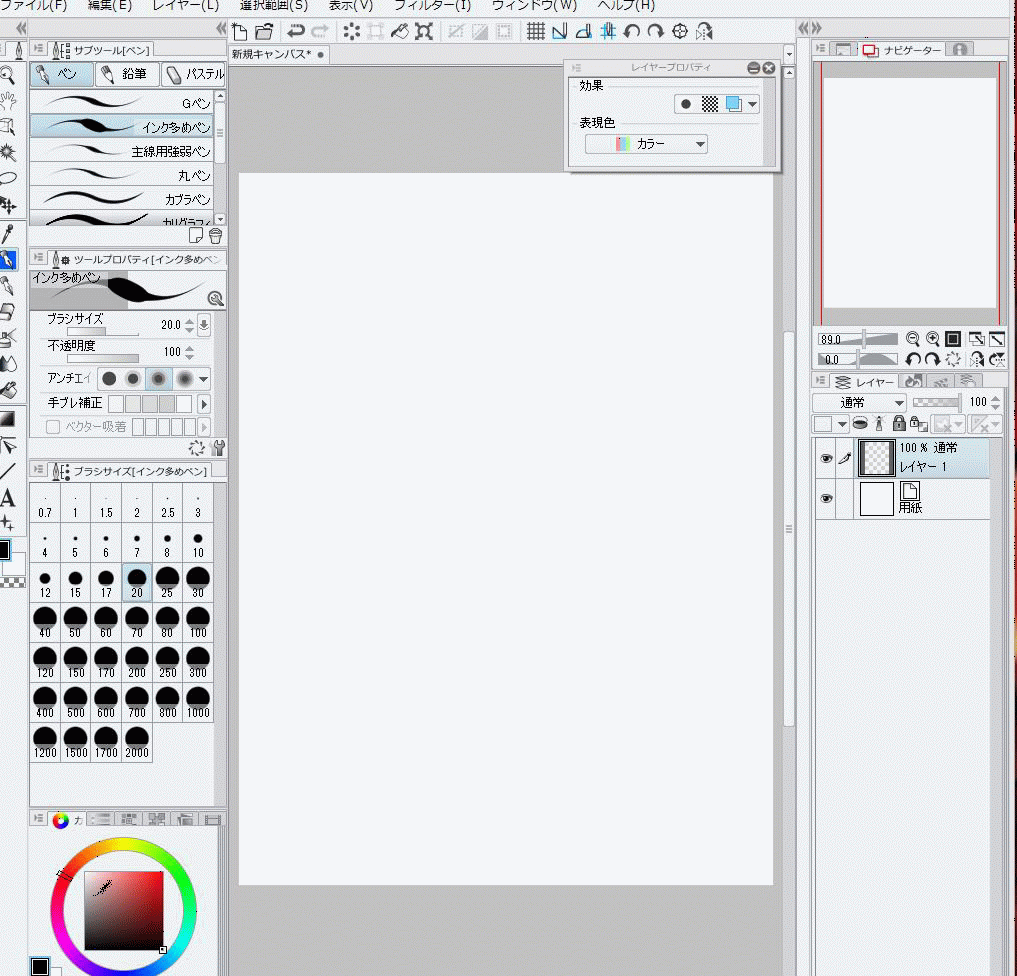Select the Text (A) tool

[8, 499]
